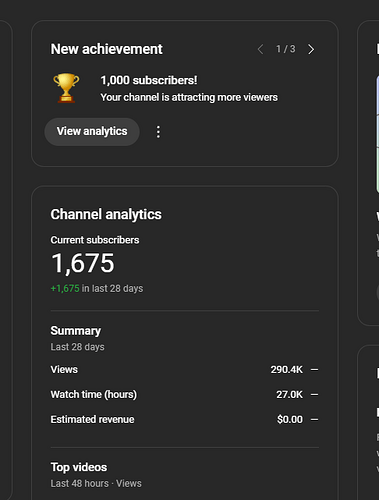Go to previous achievement with left chevron
This screenshot has width=379, height=500.
[x=260, y=49]
